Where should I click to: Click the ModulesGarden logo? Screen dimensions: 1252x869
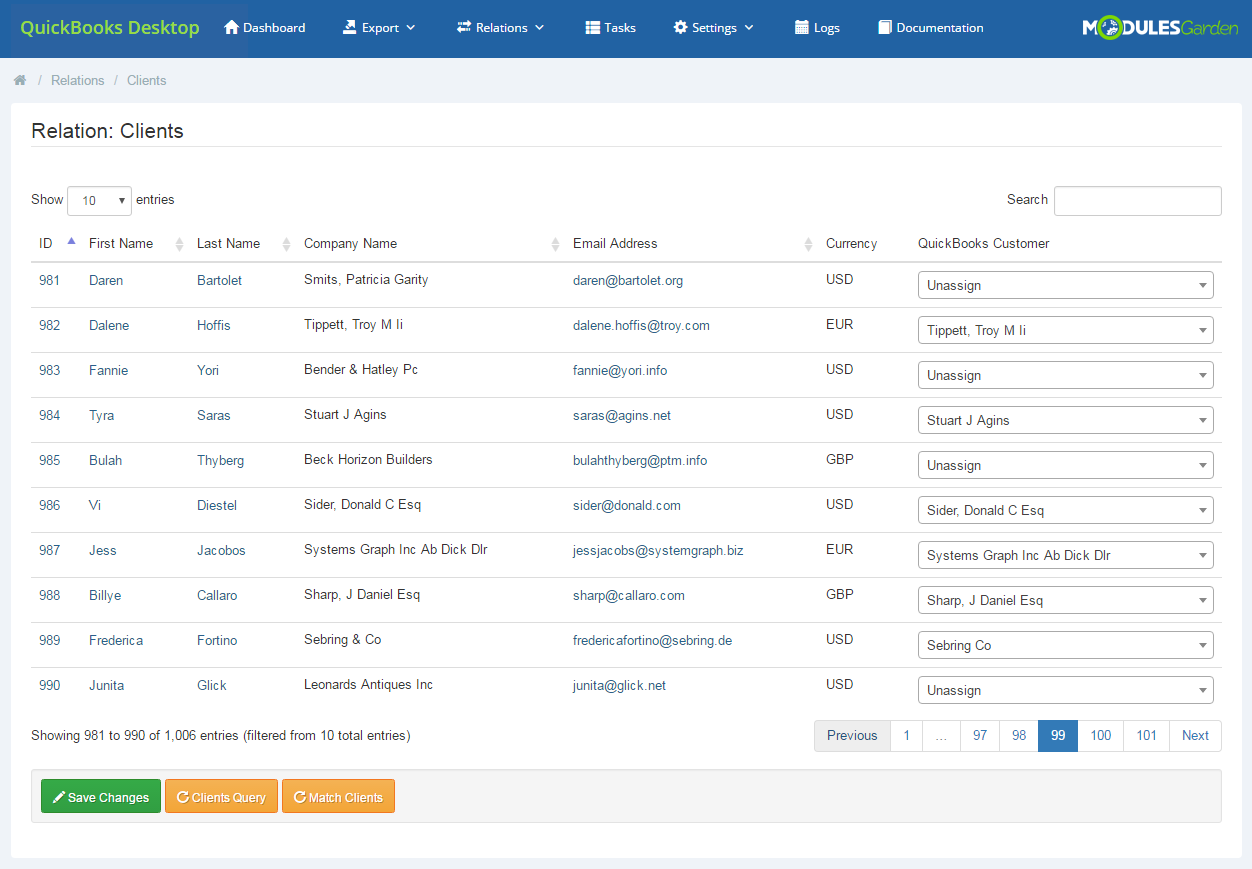[1158, 28]
